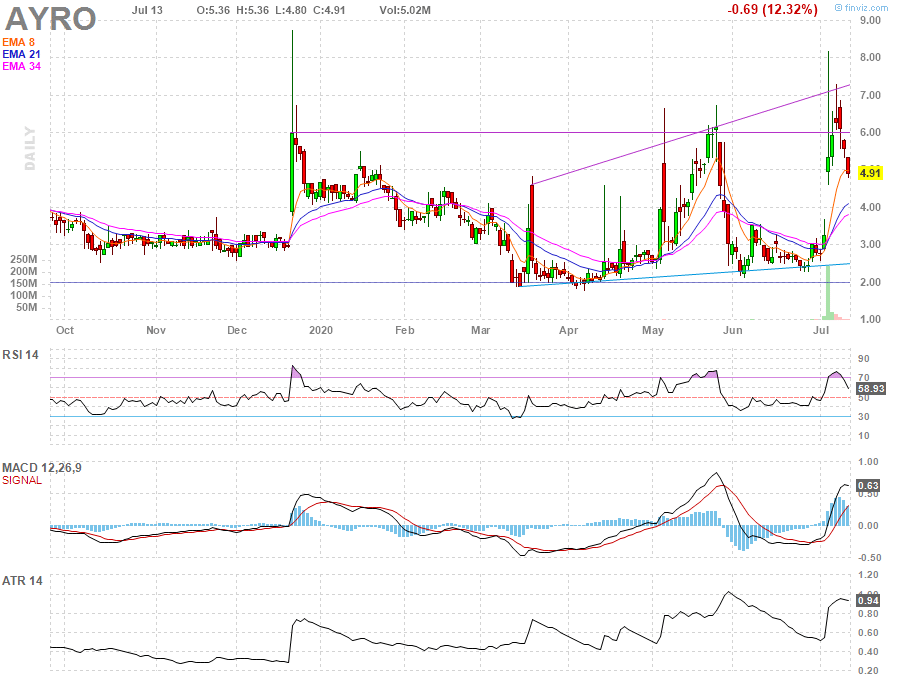Click the ATR 14 indicator title
Screen dimensions: 900x679
point(22,581)
